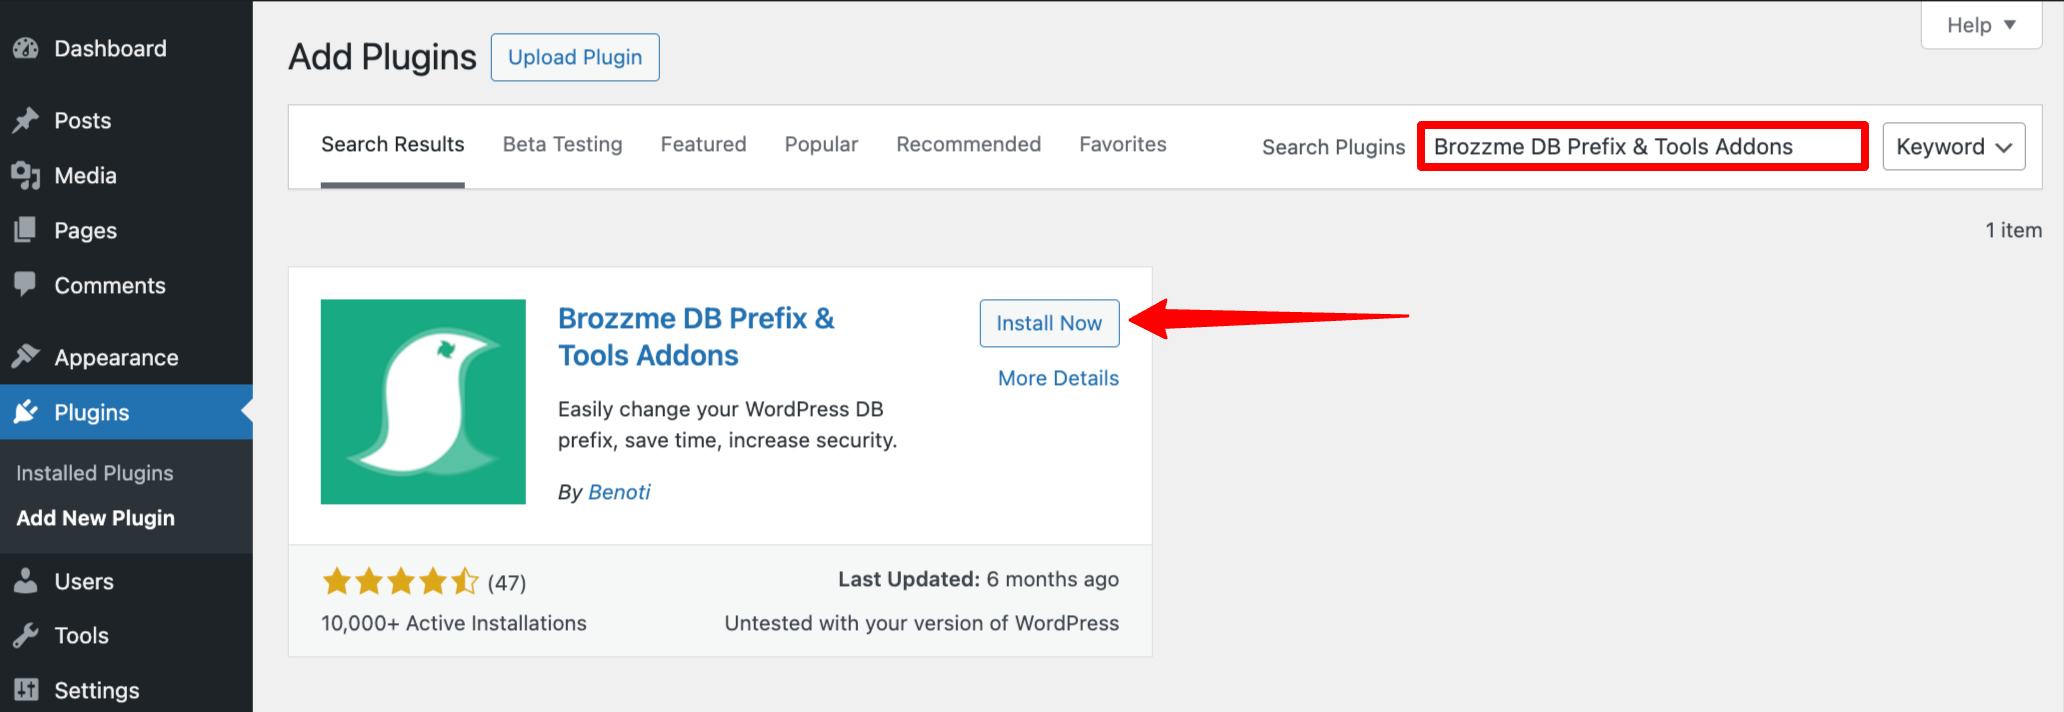
Task: Click the Pages icon in sidebar
Action: point(26,231)
